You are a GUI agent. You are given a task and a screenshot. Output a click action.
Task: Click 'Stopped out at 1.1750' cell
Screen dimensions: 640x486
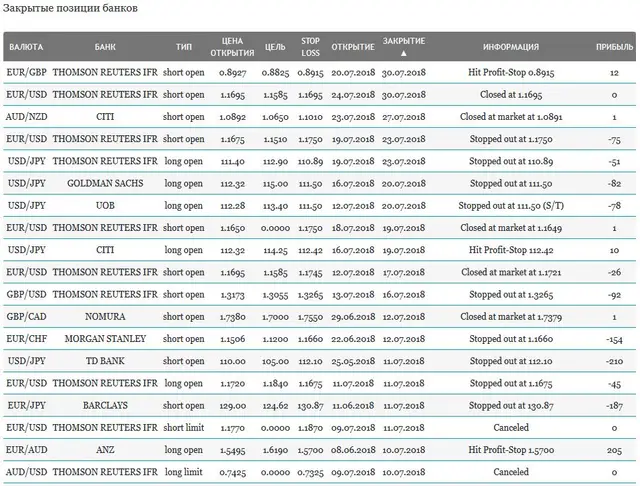tap(511, 139)
